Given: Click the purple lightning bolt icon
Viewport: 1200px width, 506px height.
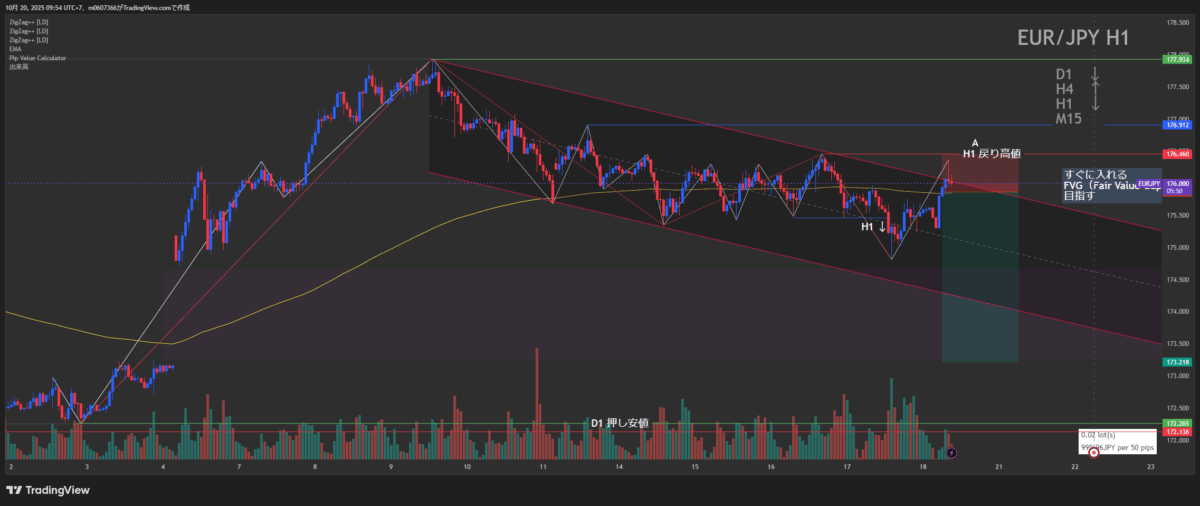Looking at the screenshot, I should coord(951,453).
